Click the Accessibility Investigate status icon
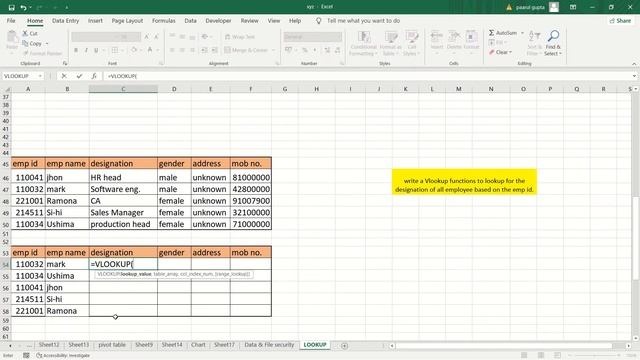Screen dimensions: 640x360 39,356
